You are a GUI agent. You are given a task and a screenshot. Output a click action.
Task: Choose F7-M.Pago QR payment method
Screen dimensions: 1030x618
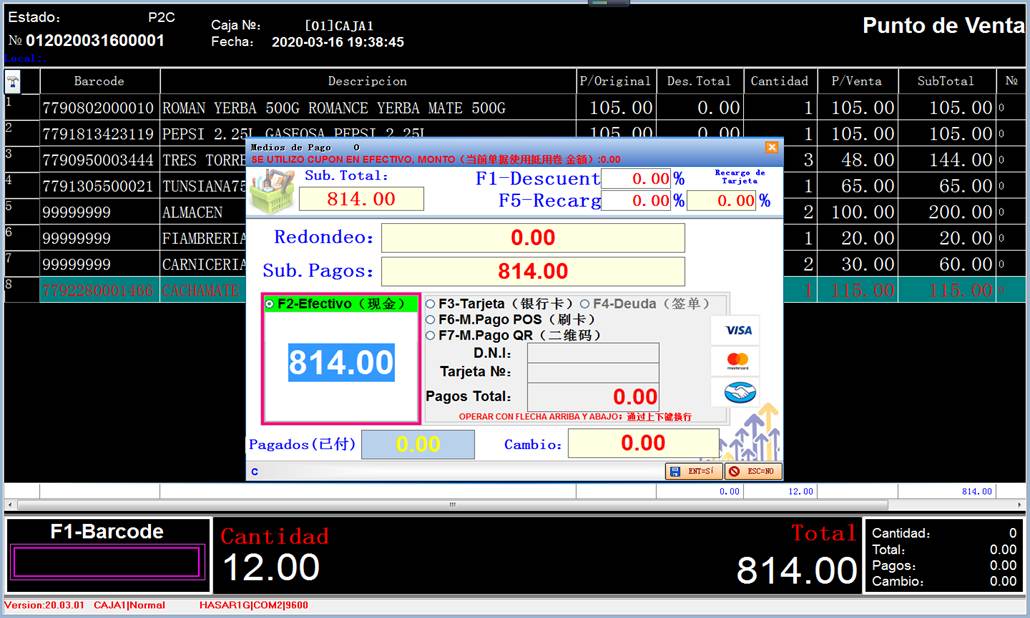[431, 336]
